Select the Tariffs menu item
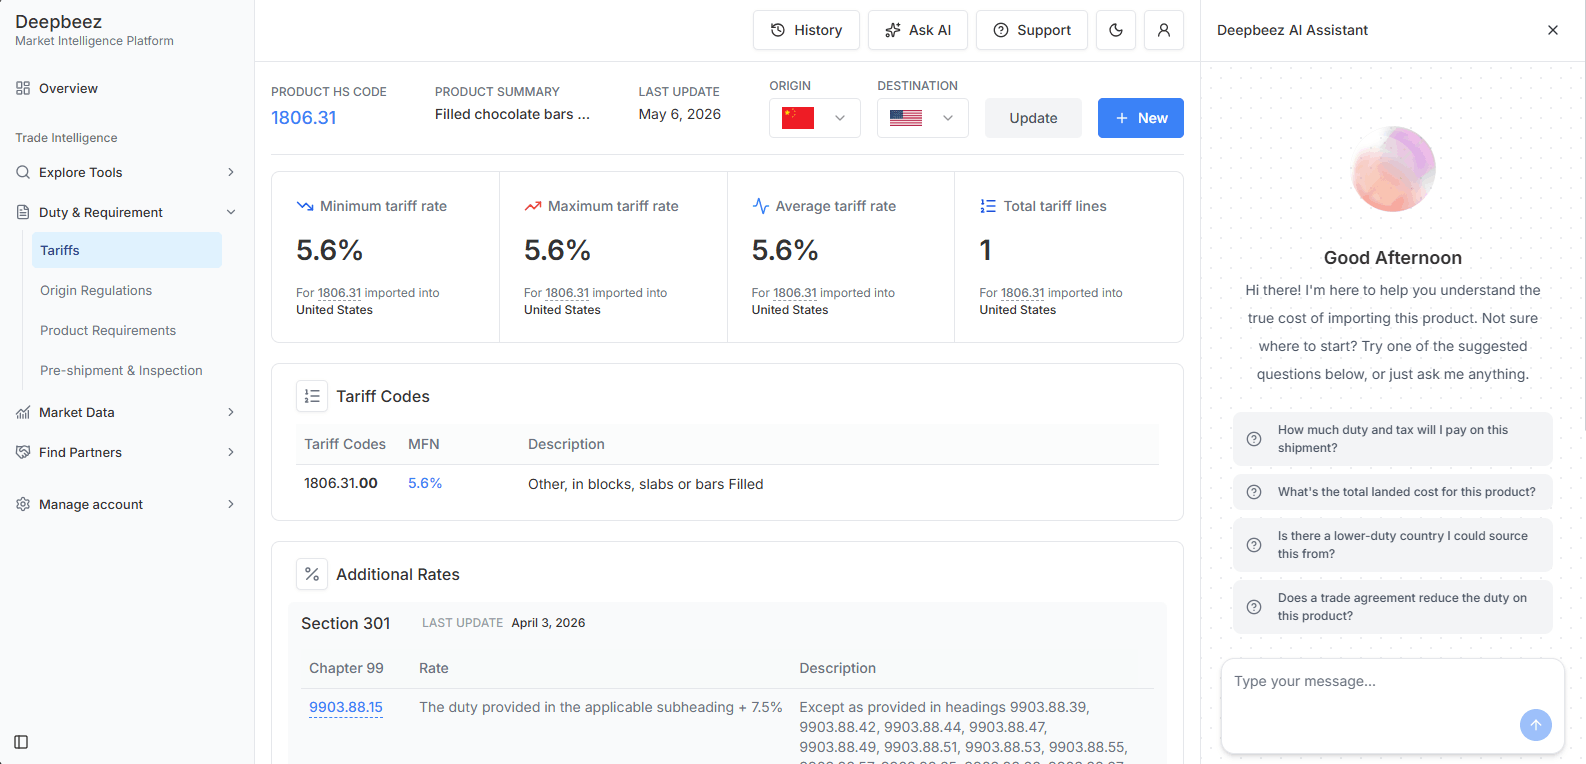1586x764 pixels. coord(127,250)
